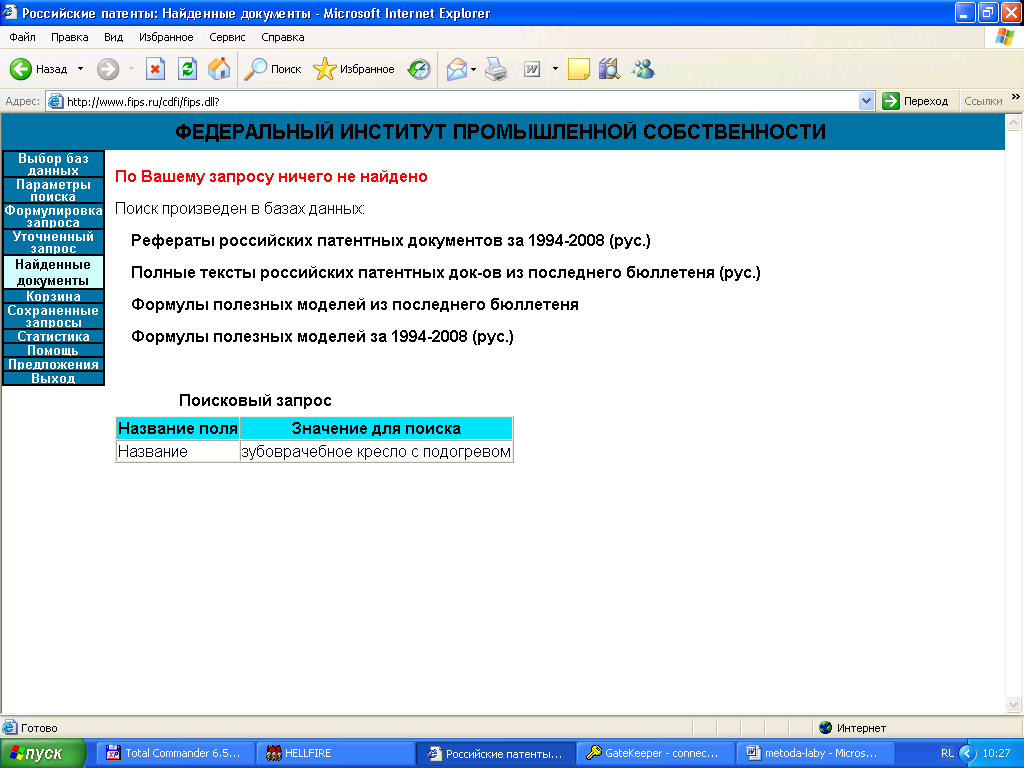The height and width of the screenshot is (768, 1024).
Task: Open the Messenger people icon
Action: [x=643, y=69]
